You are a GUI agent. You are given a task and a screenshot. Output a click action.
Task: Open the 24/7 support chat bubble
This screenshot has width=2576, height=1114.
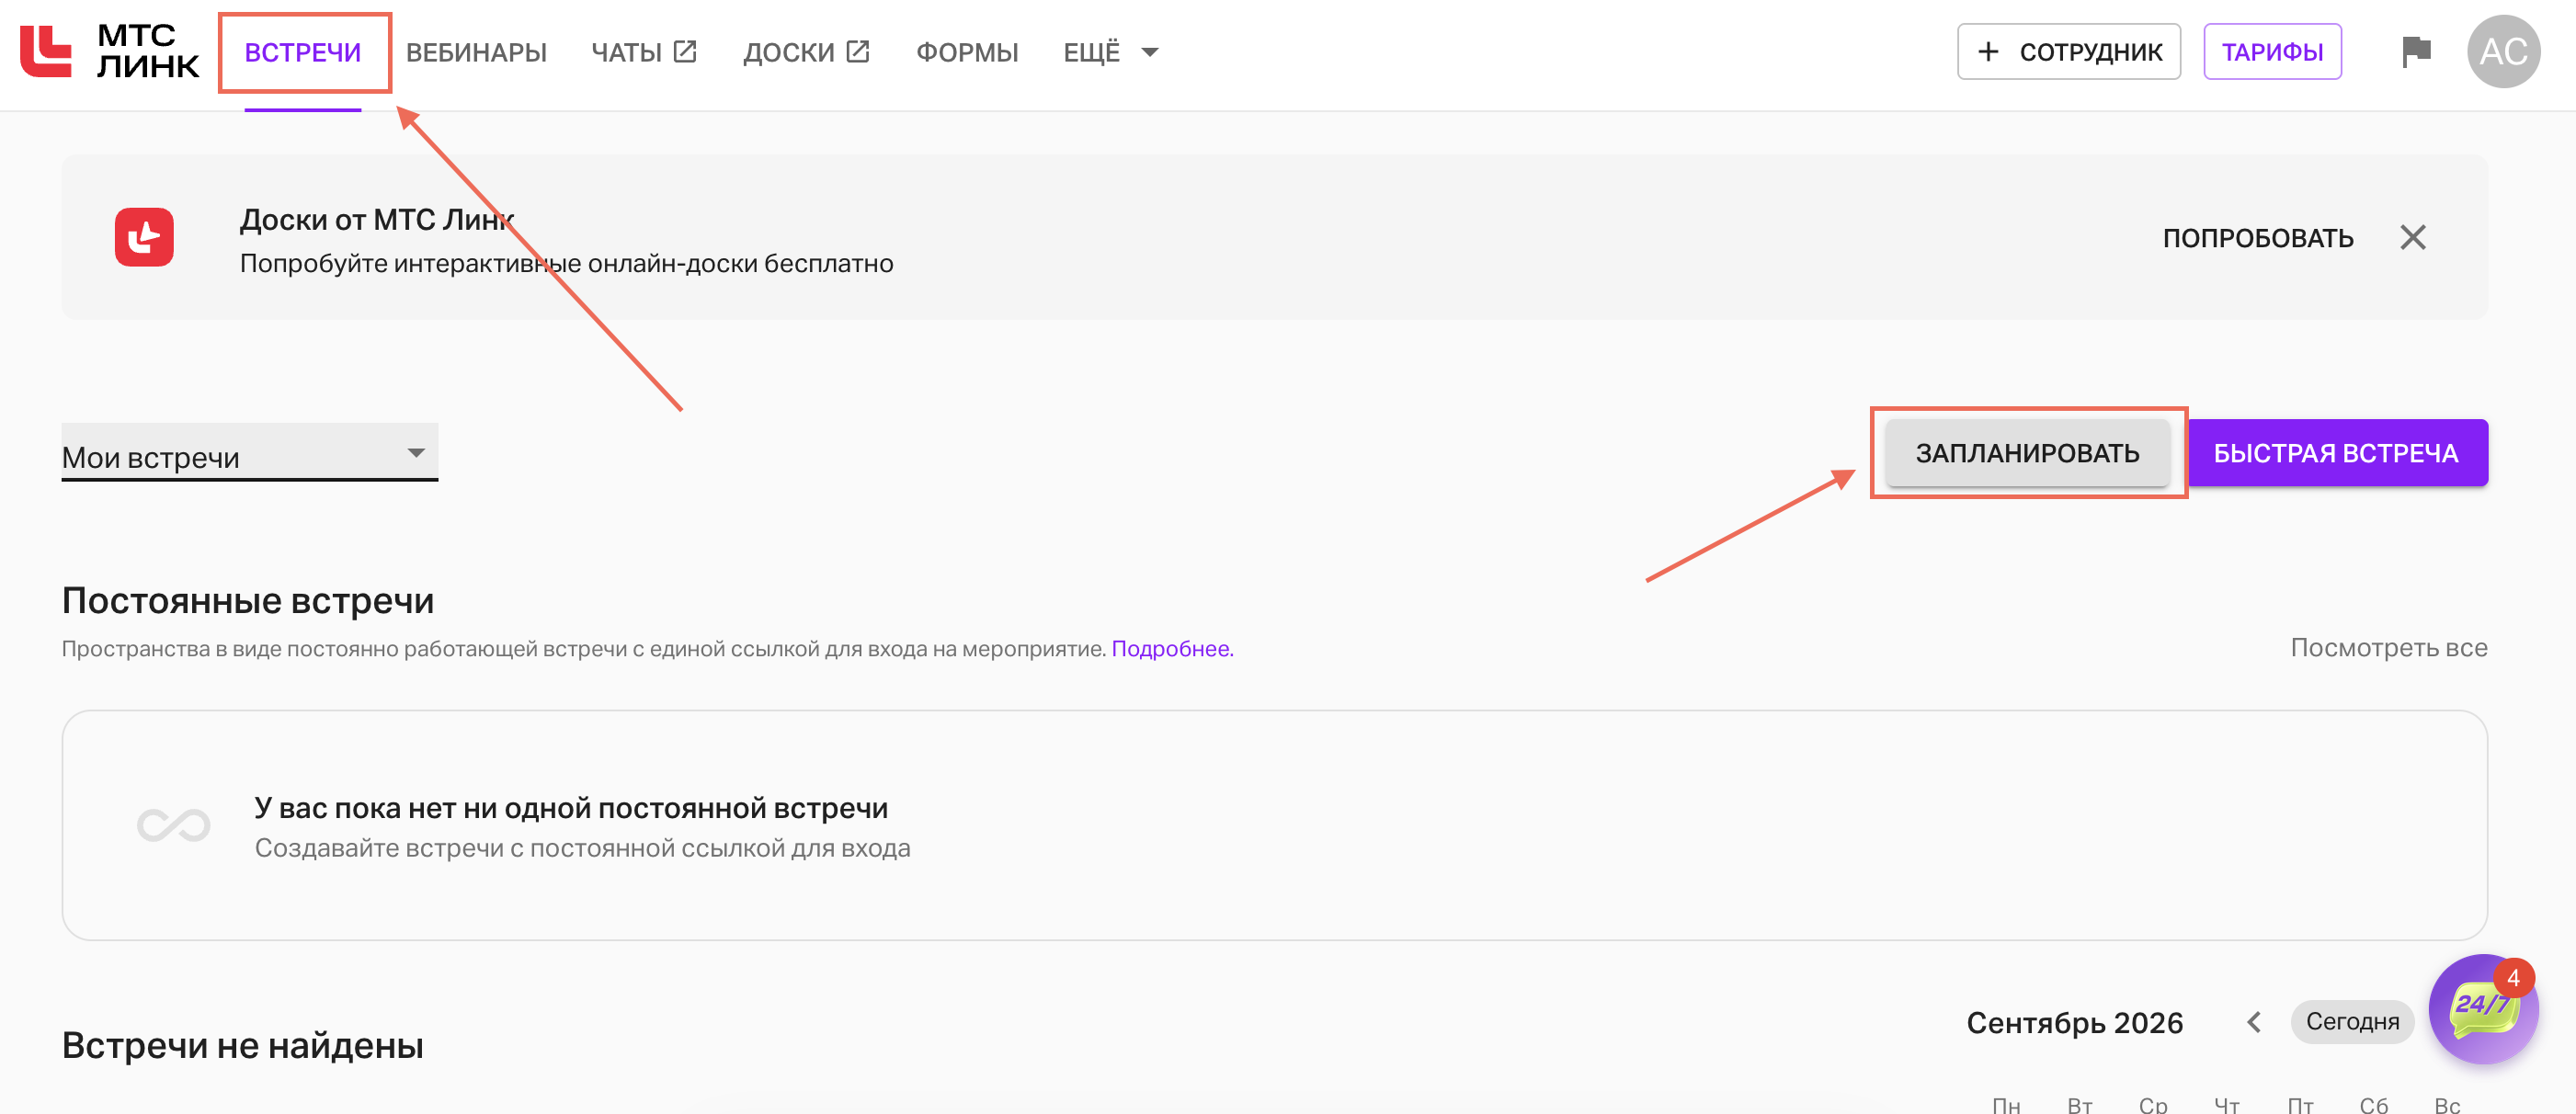pos(2483,1008)
